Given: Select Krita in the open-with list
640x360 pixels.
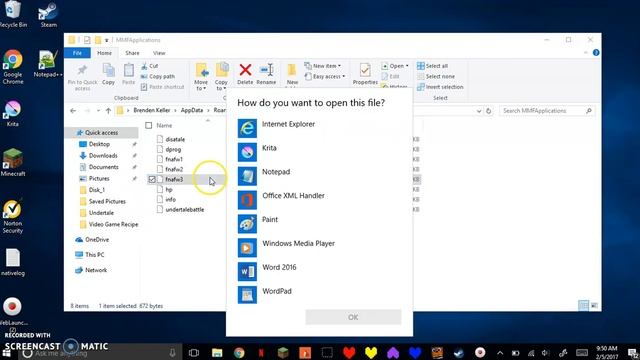Looking at the screenshot, I should pyautogui.click(x=319, y=152).
